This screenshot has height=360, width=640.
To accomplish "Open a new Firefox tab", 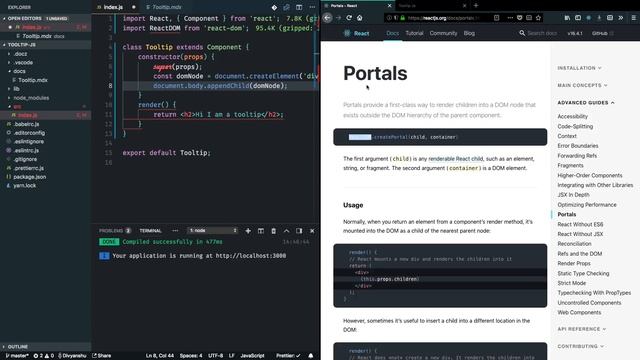I will pyautogui.click(x=476, y=6).
